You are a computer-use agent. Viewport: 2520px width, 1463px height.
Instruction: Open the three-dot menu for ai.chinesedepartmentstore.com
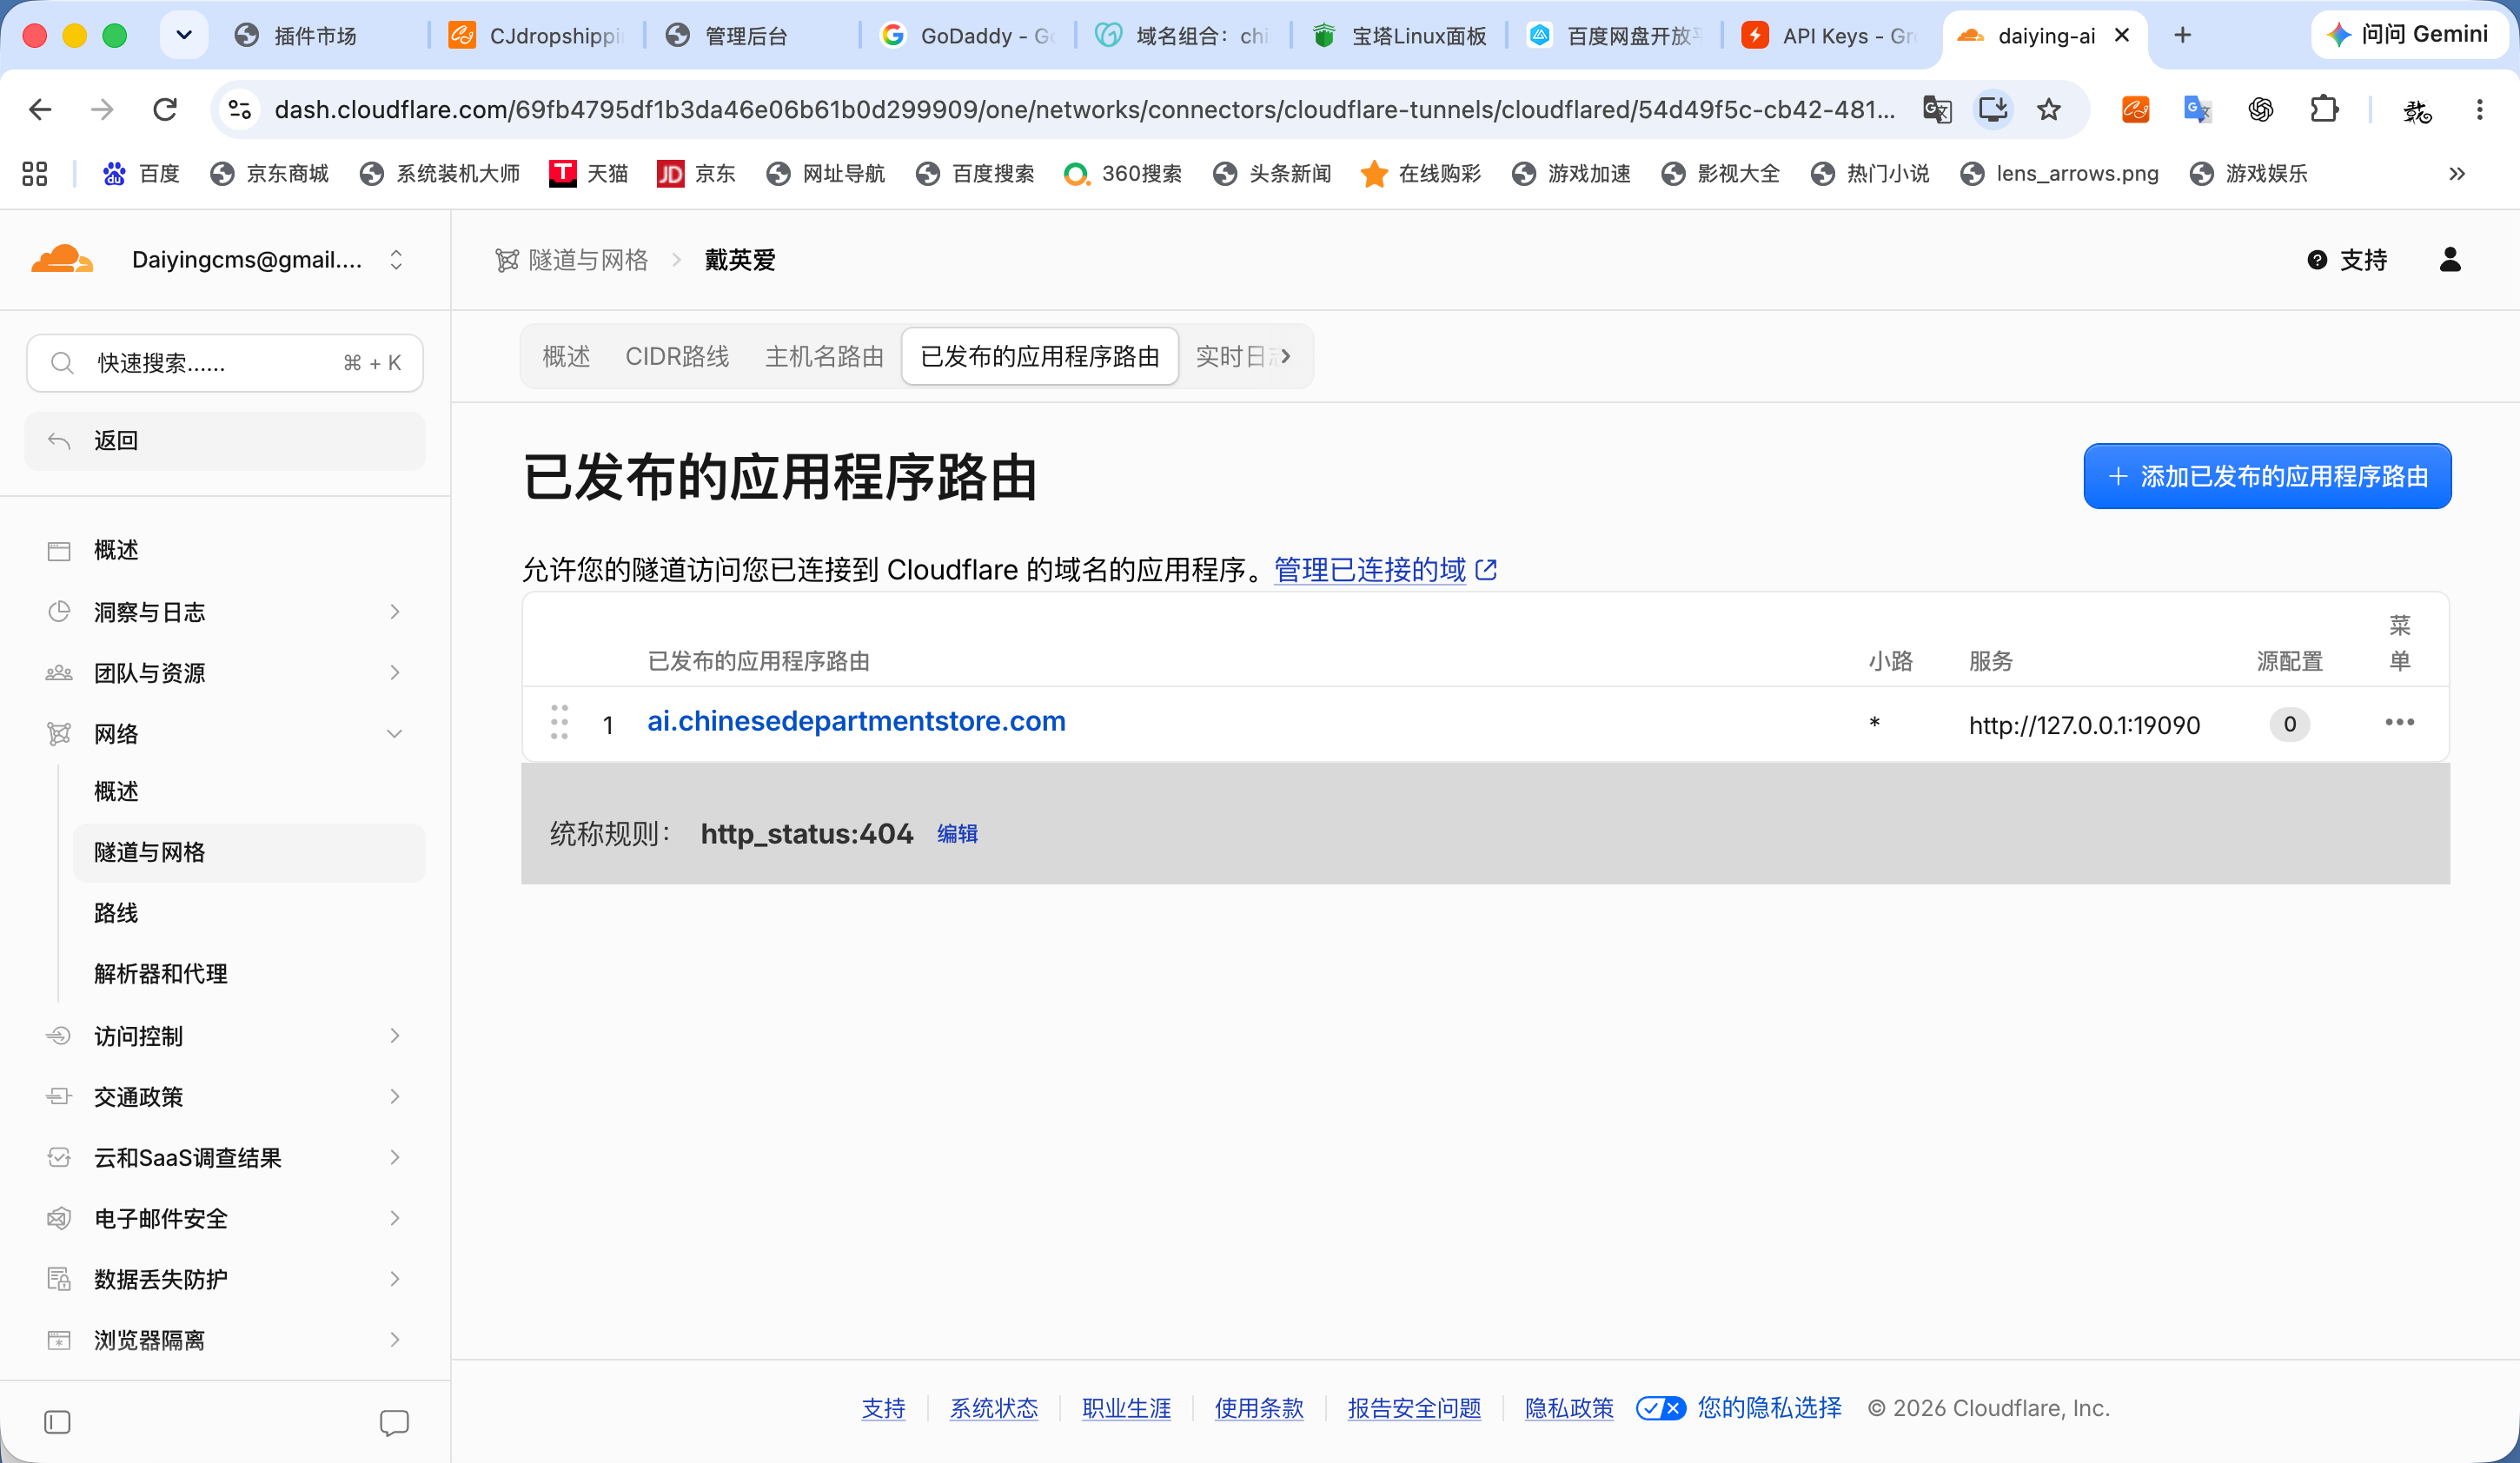2399,723
